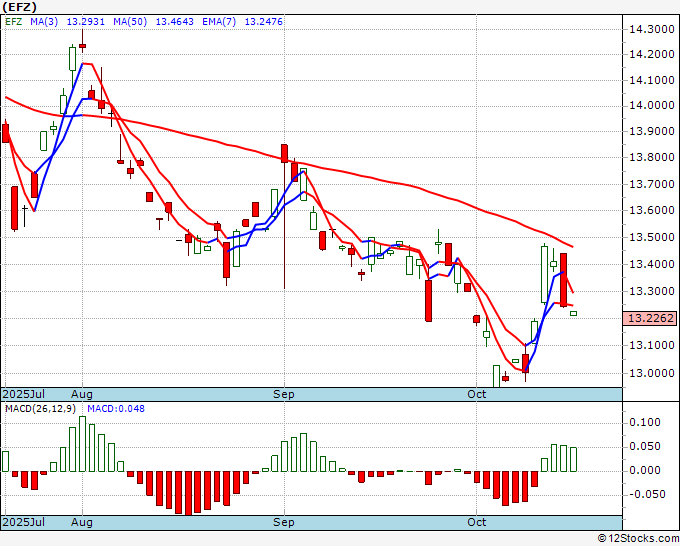Viewport: 680px width, 546px height.
Task: Click the 13.8000 price axis label
Action: 652,157
